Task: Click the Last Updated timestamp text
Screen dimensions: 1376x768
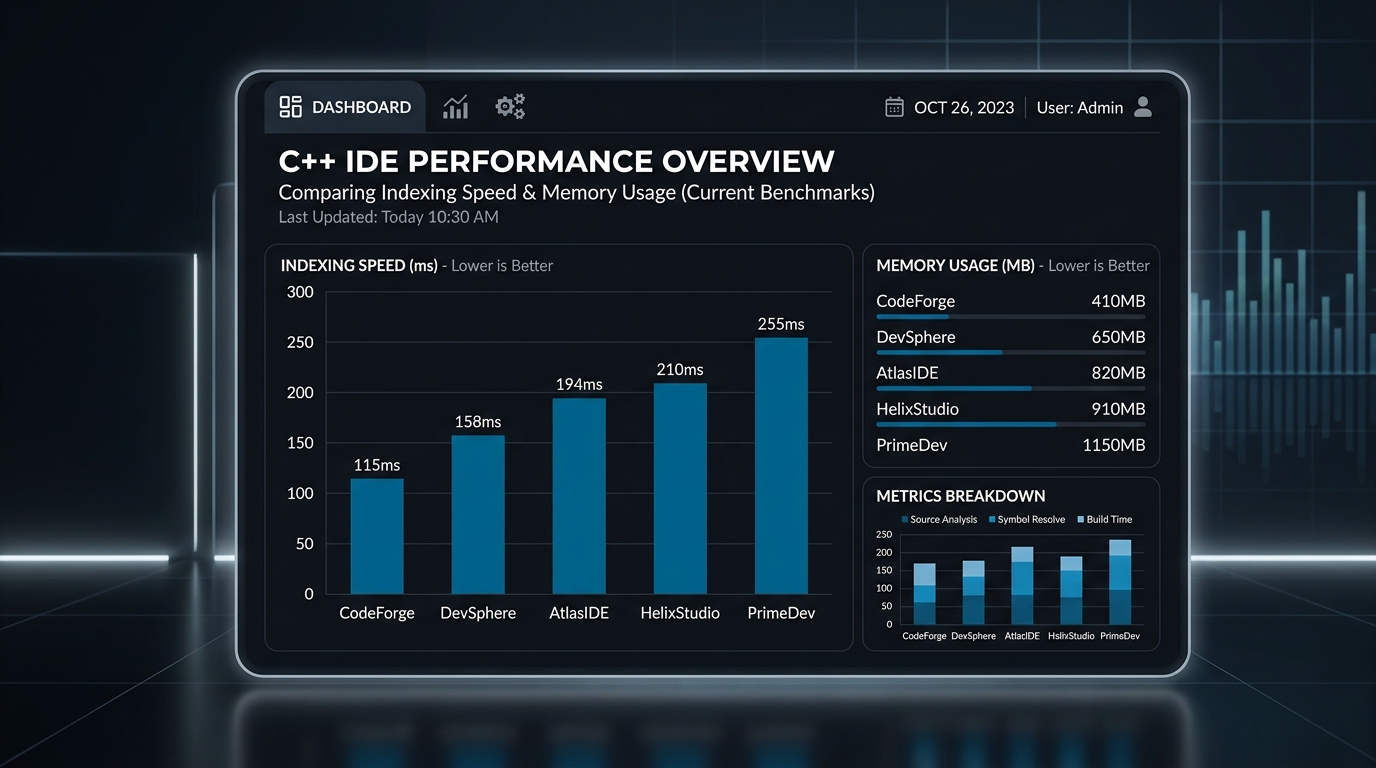Action: click(388, 217)
